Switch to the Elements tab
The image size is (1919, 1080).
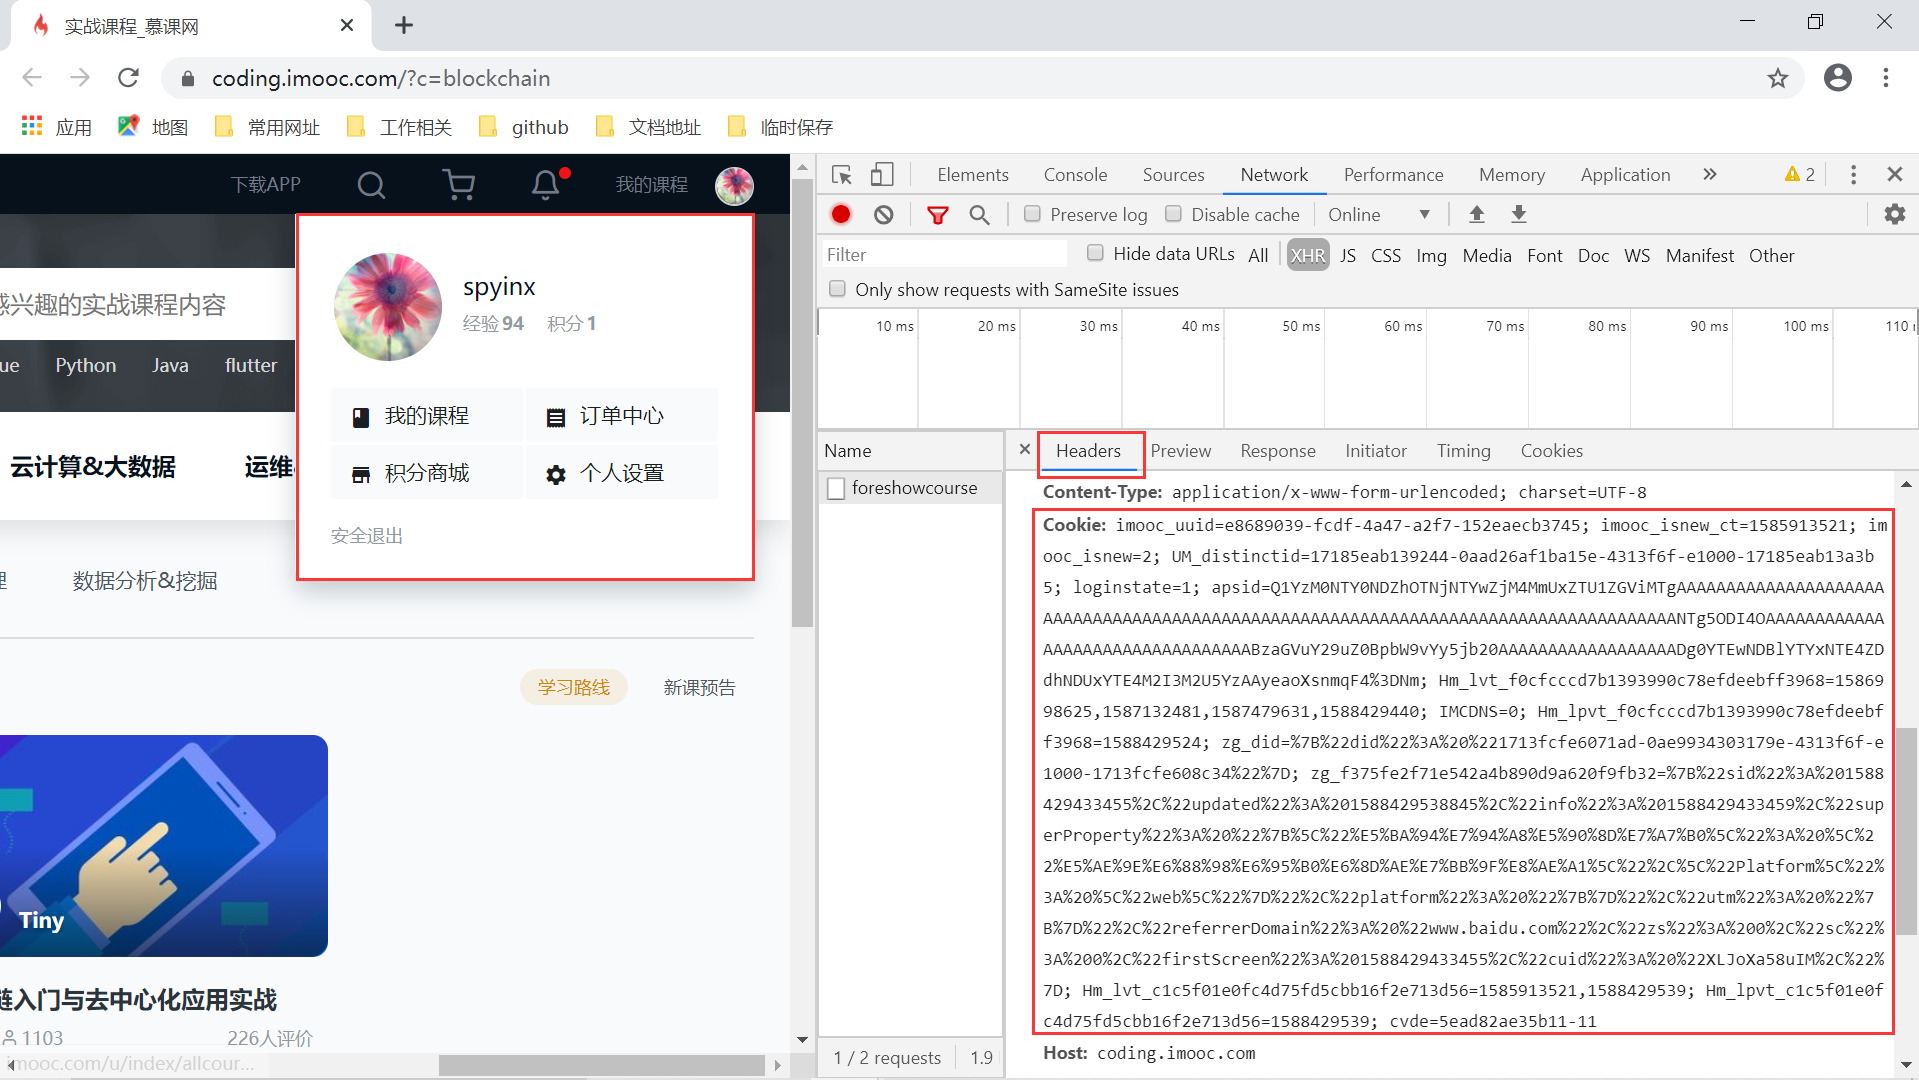point(972,175)
